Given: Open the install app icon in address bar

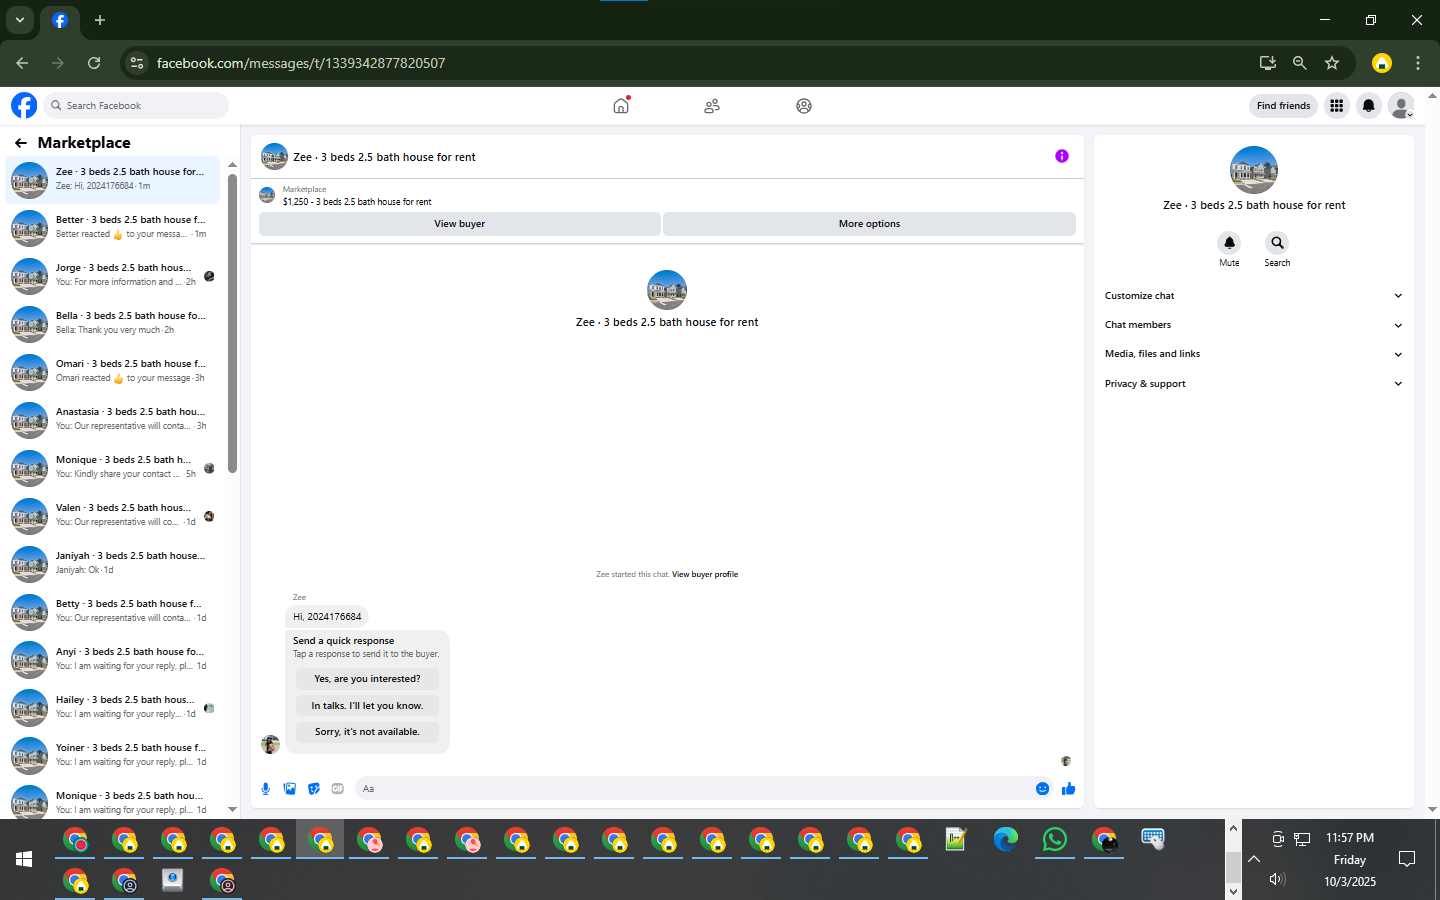Looking at the screenshot, I should tap(1268, 63).
